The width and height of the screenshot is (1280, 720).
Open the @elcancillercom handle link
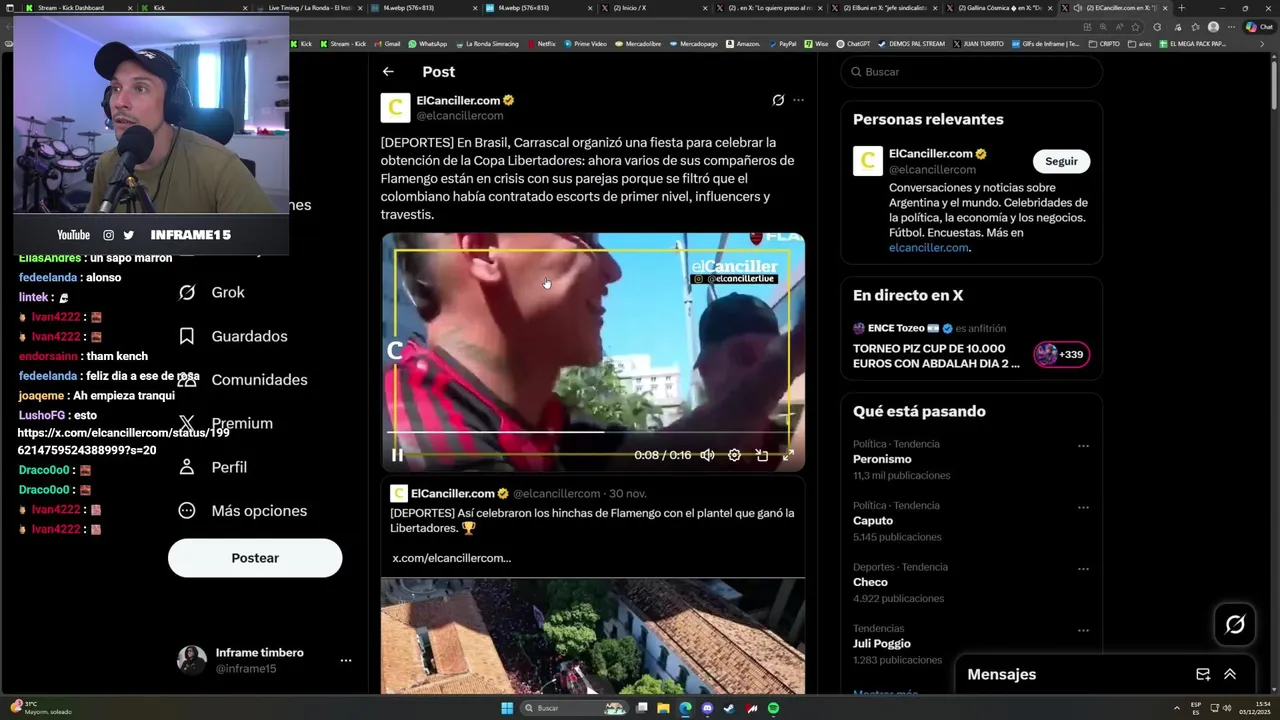pos(460,116)
